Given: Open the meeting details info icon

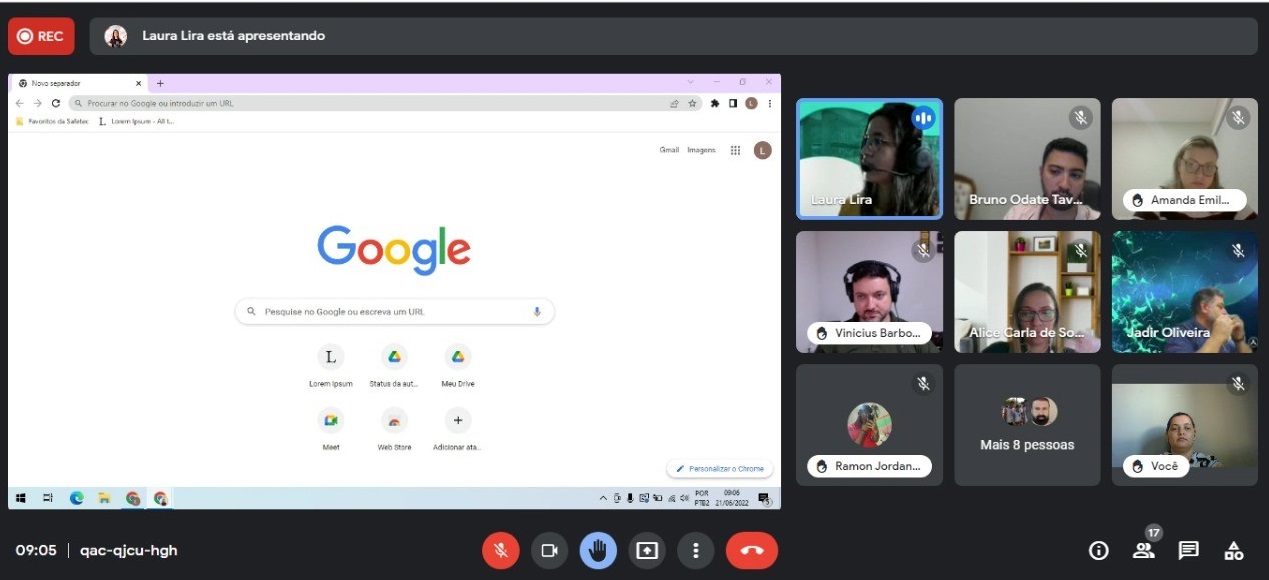Looking at the screenshot, I should pos(1098,550).
